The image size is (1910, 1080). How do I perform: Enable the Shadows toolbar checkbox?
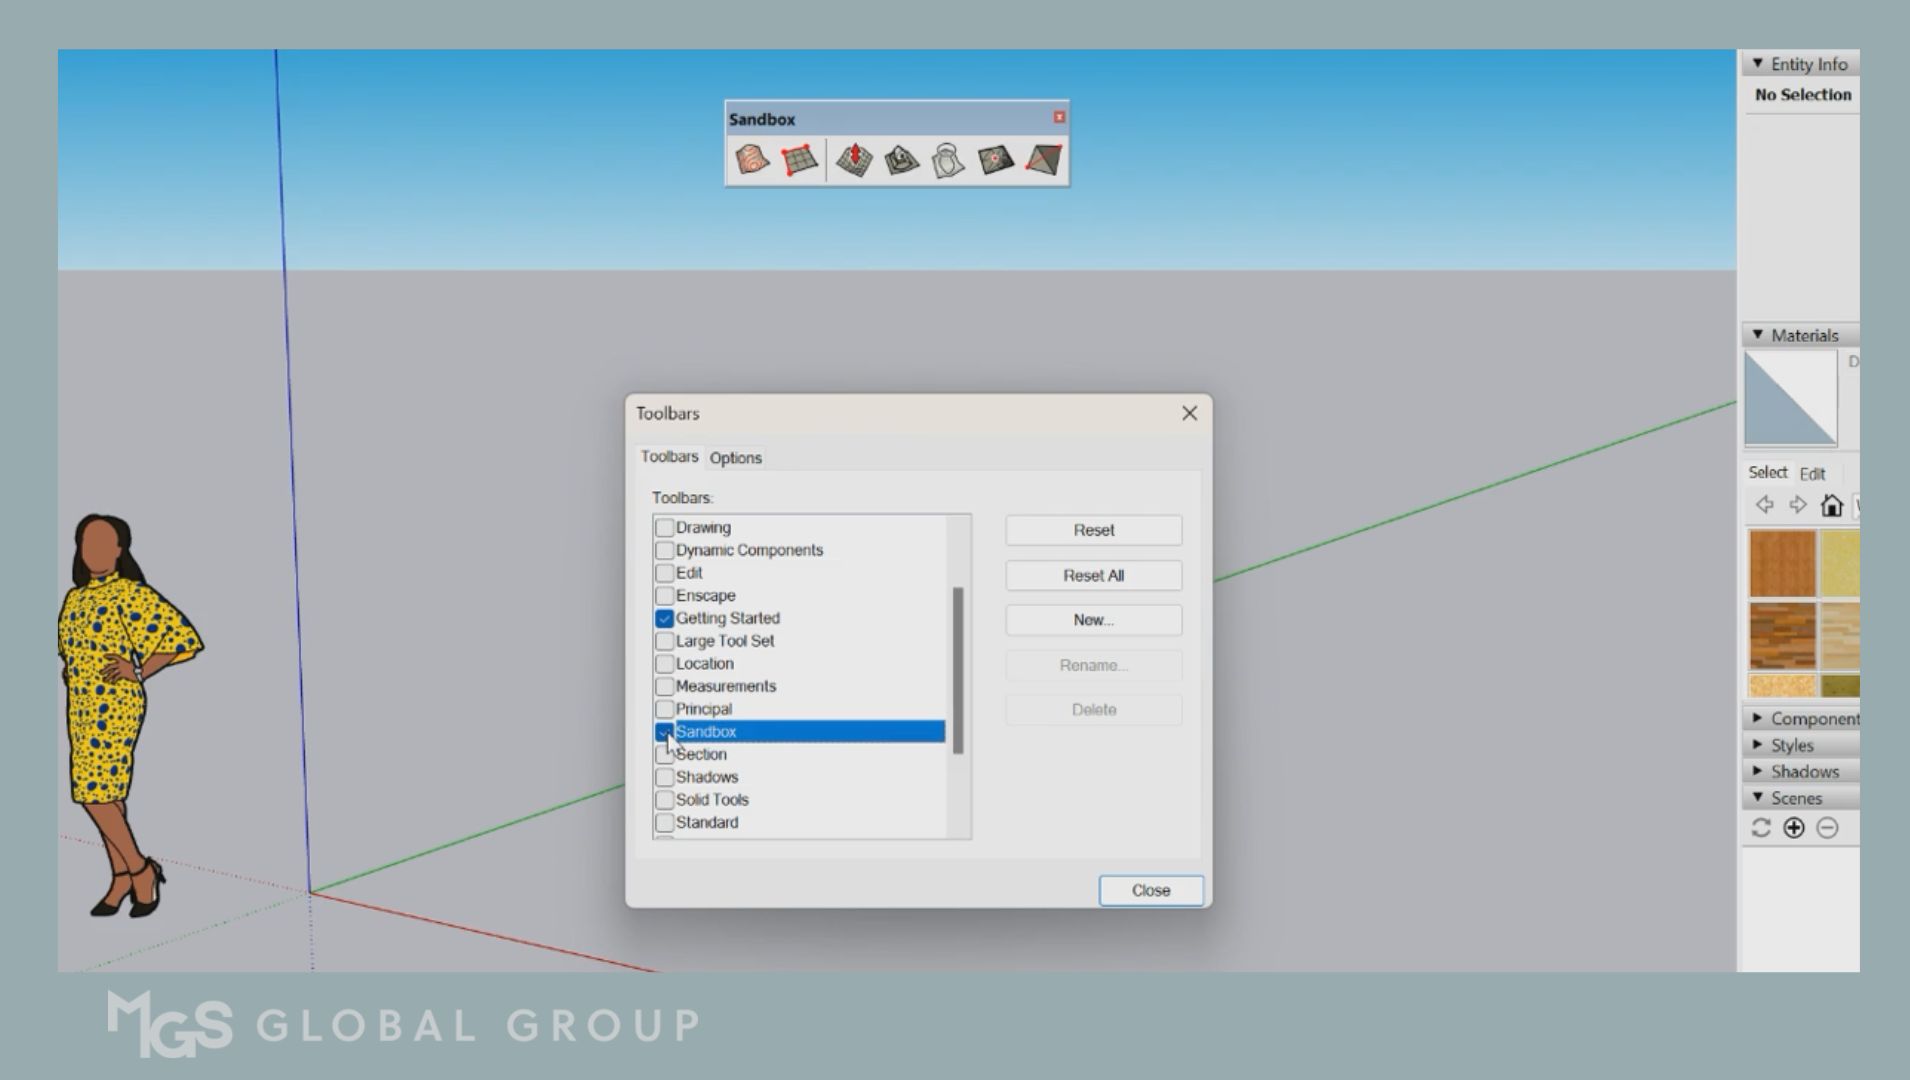664,776
